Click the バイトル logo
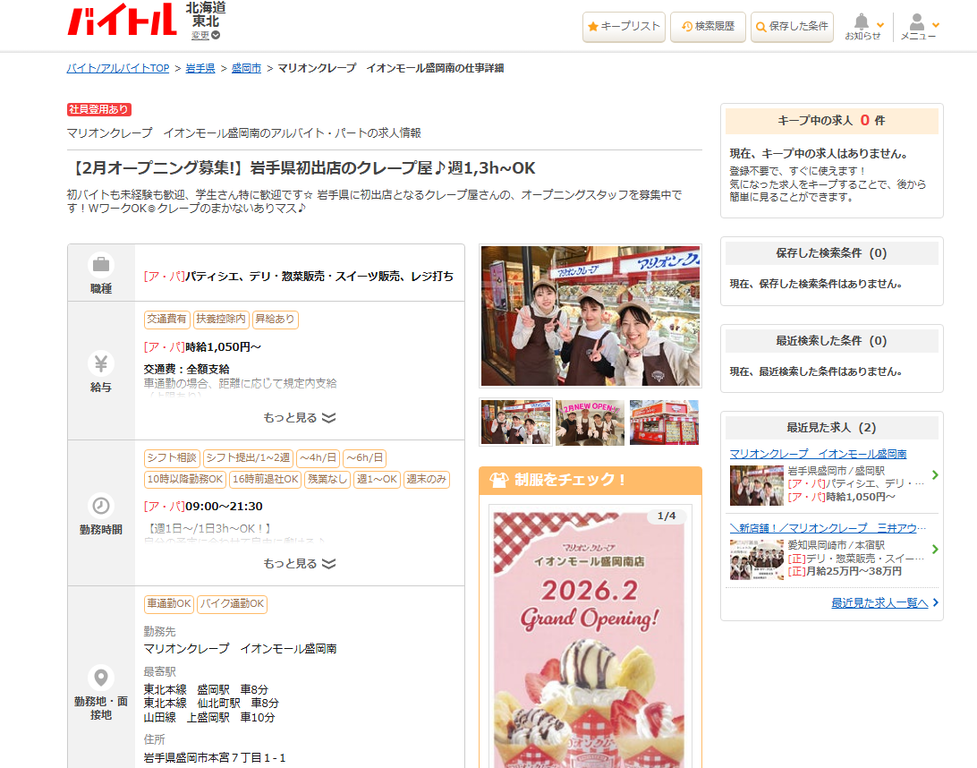977x768 pixels. (122, 19)
